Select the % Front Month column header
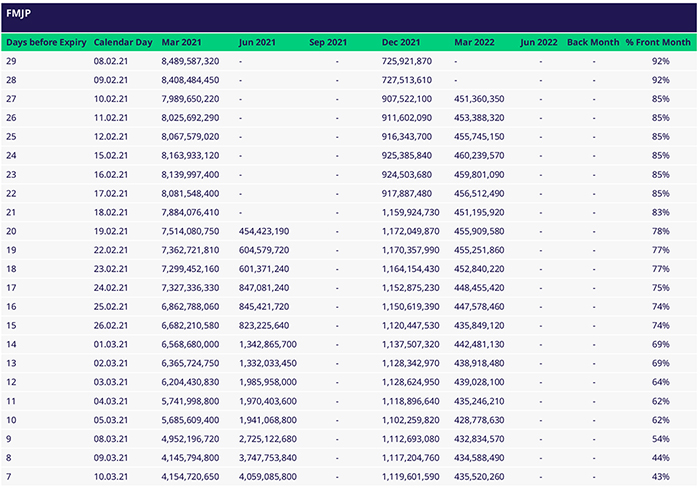700x489 pixels. [658, 43]
